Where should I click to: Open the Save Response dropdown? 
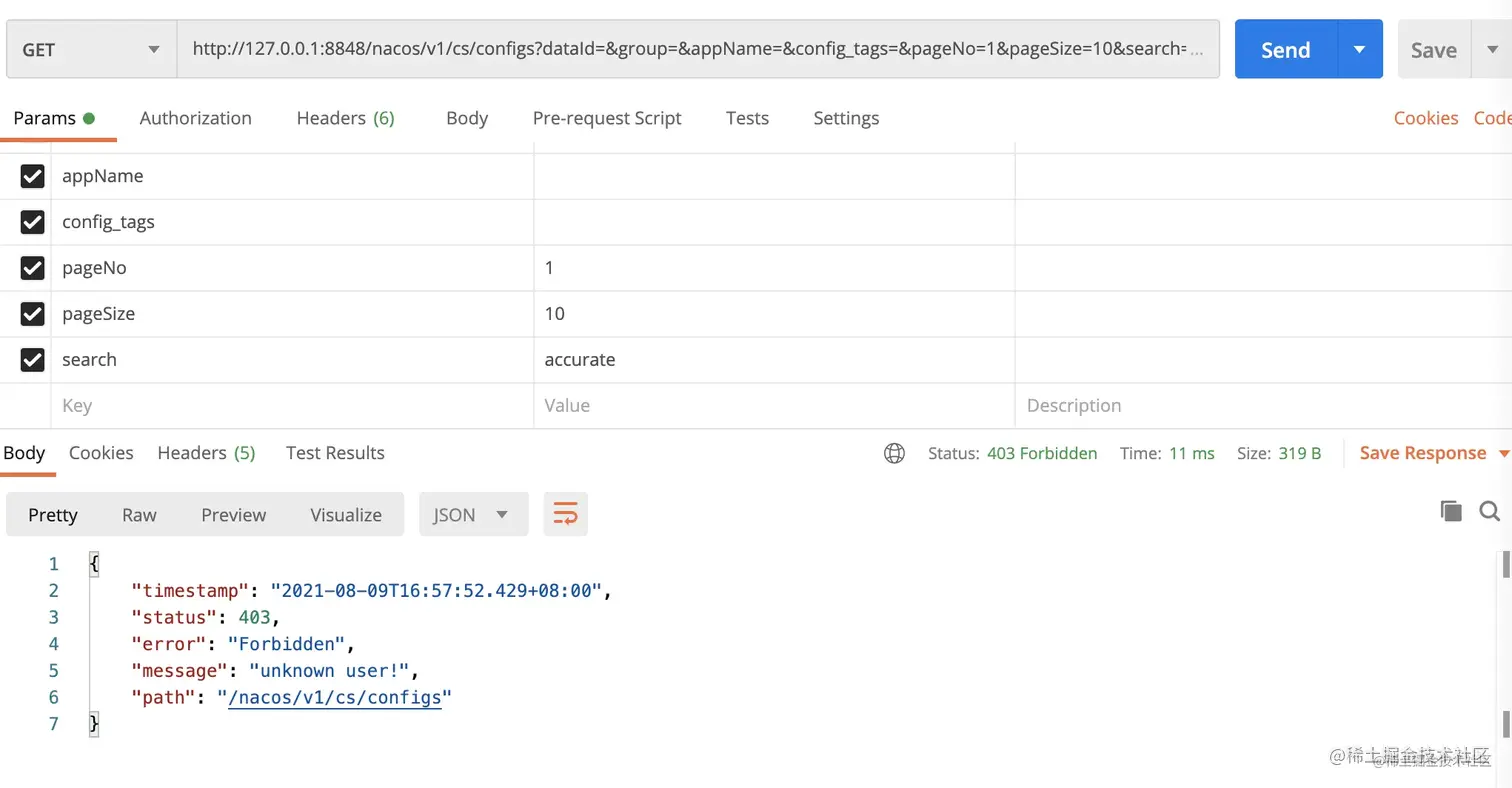[x=1434, y=454]
